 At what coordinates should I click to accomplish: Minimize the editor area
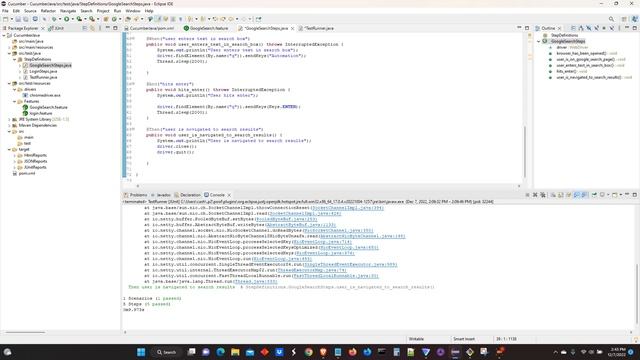click(519, 28)
